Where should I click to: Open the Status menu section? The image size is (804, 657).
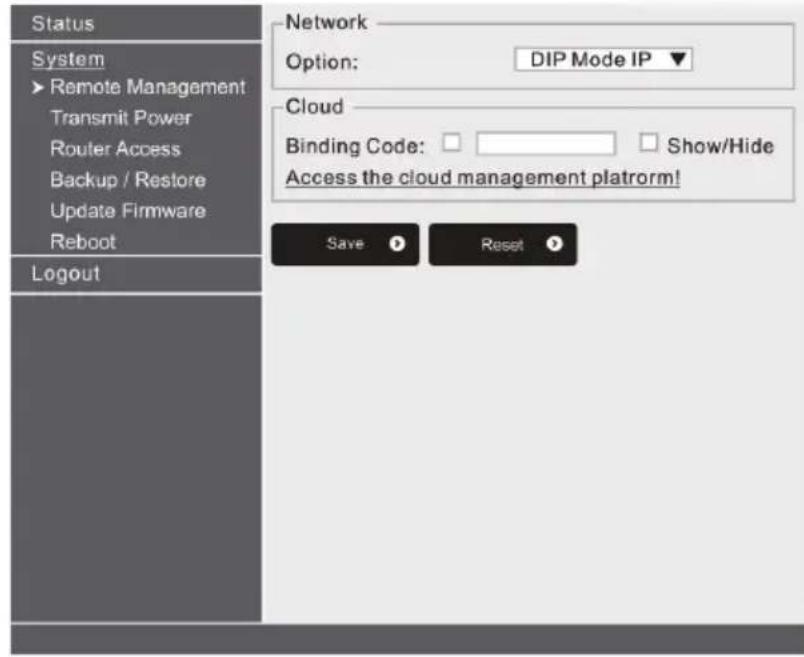[x=63, y=24]
